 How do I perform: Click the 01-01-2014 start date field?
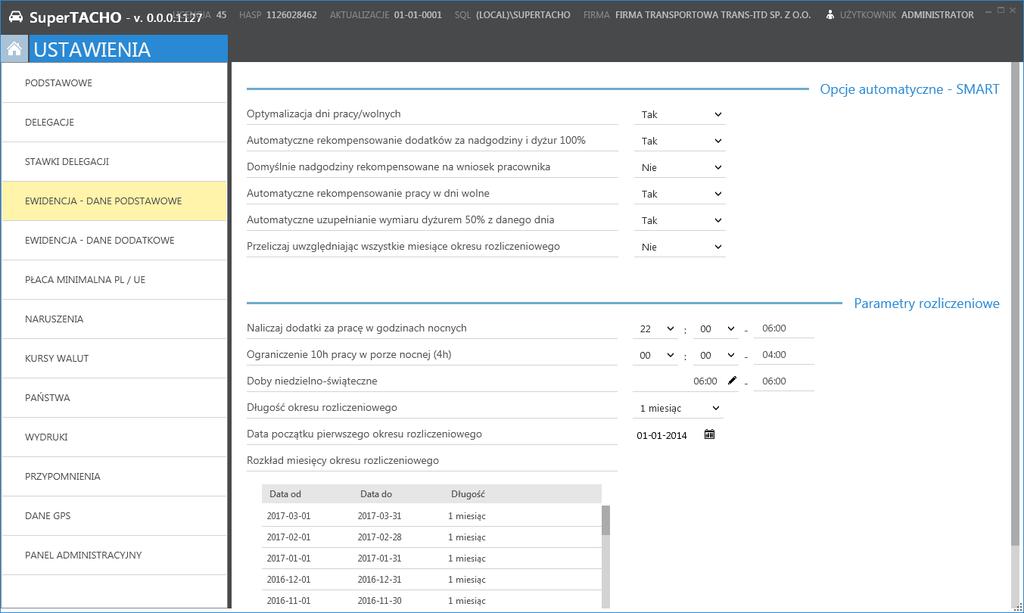(x=662, y=435)
